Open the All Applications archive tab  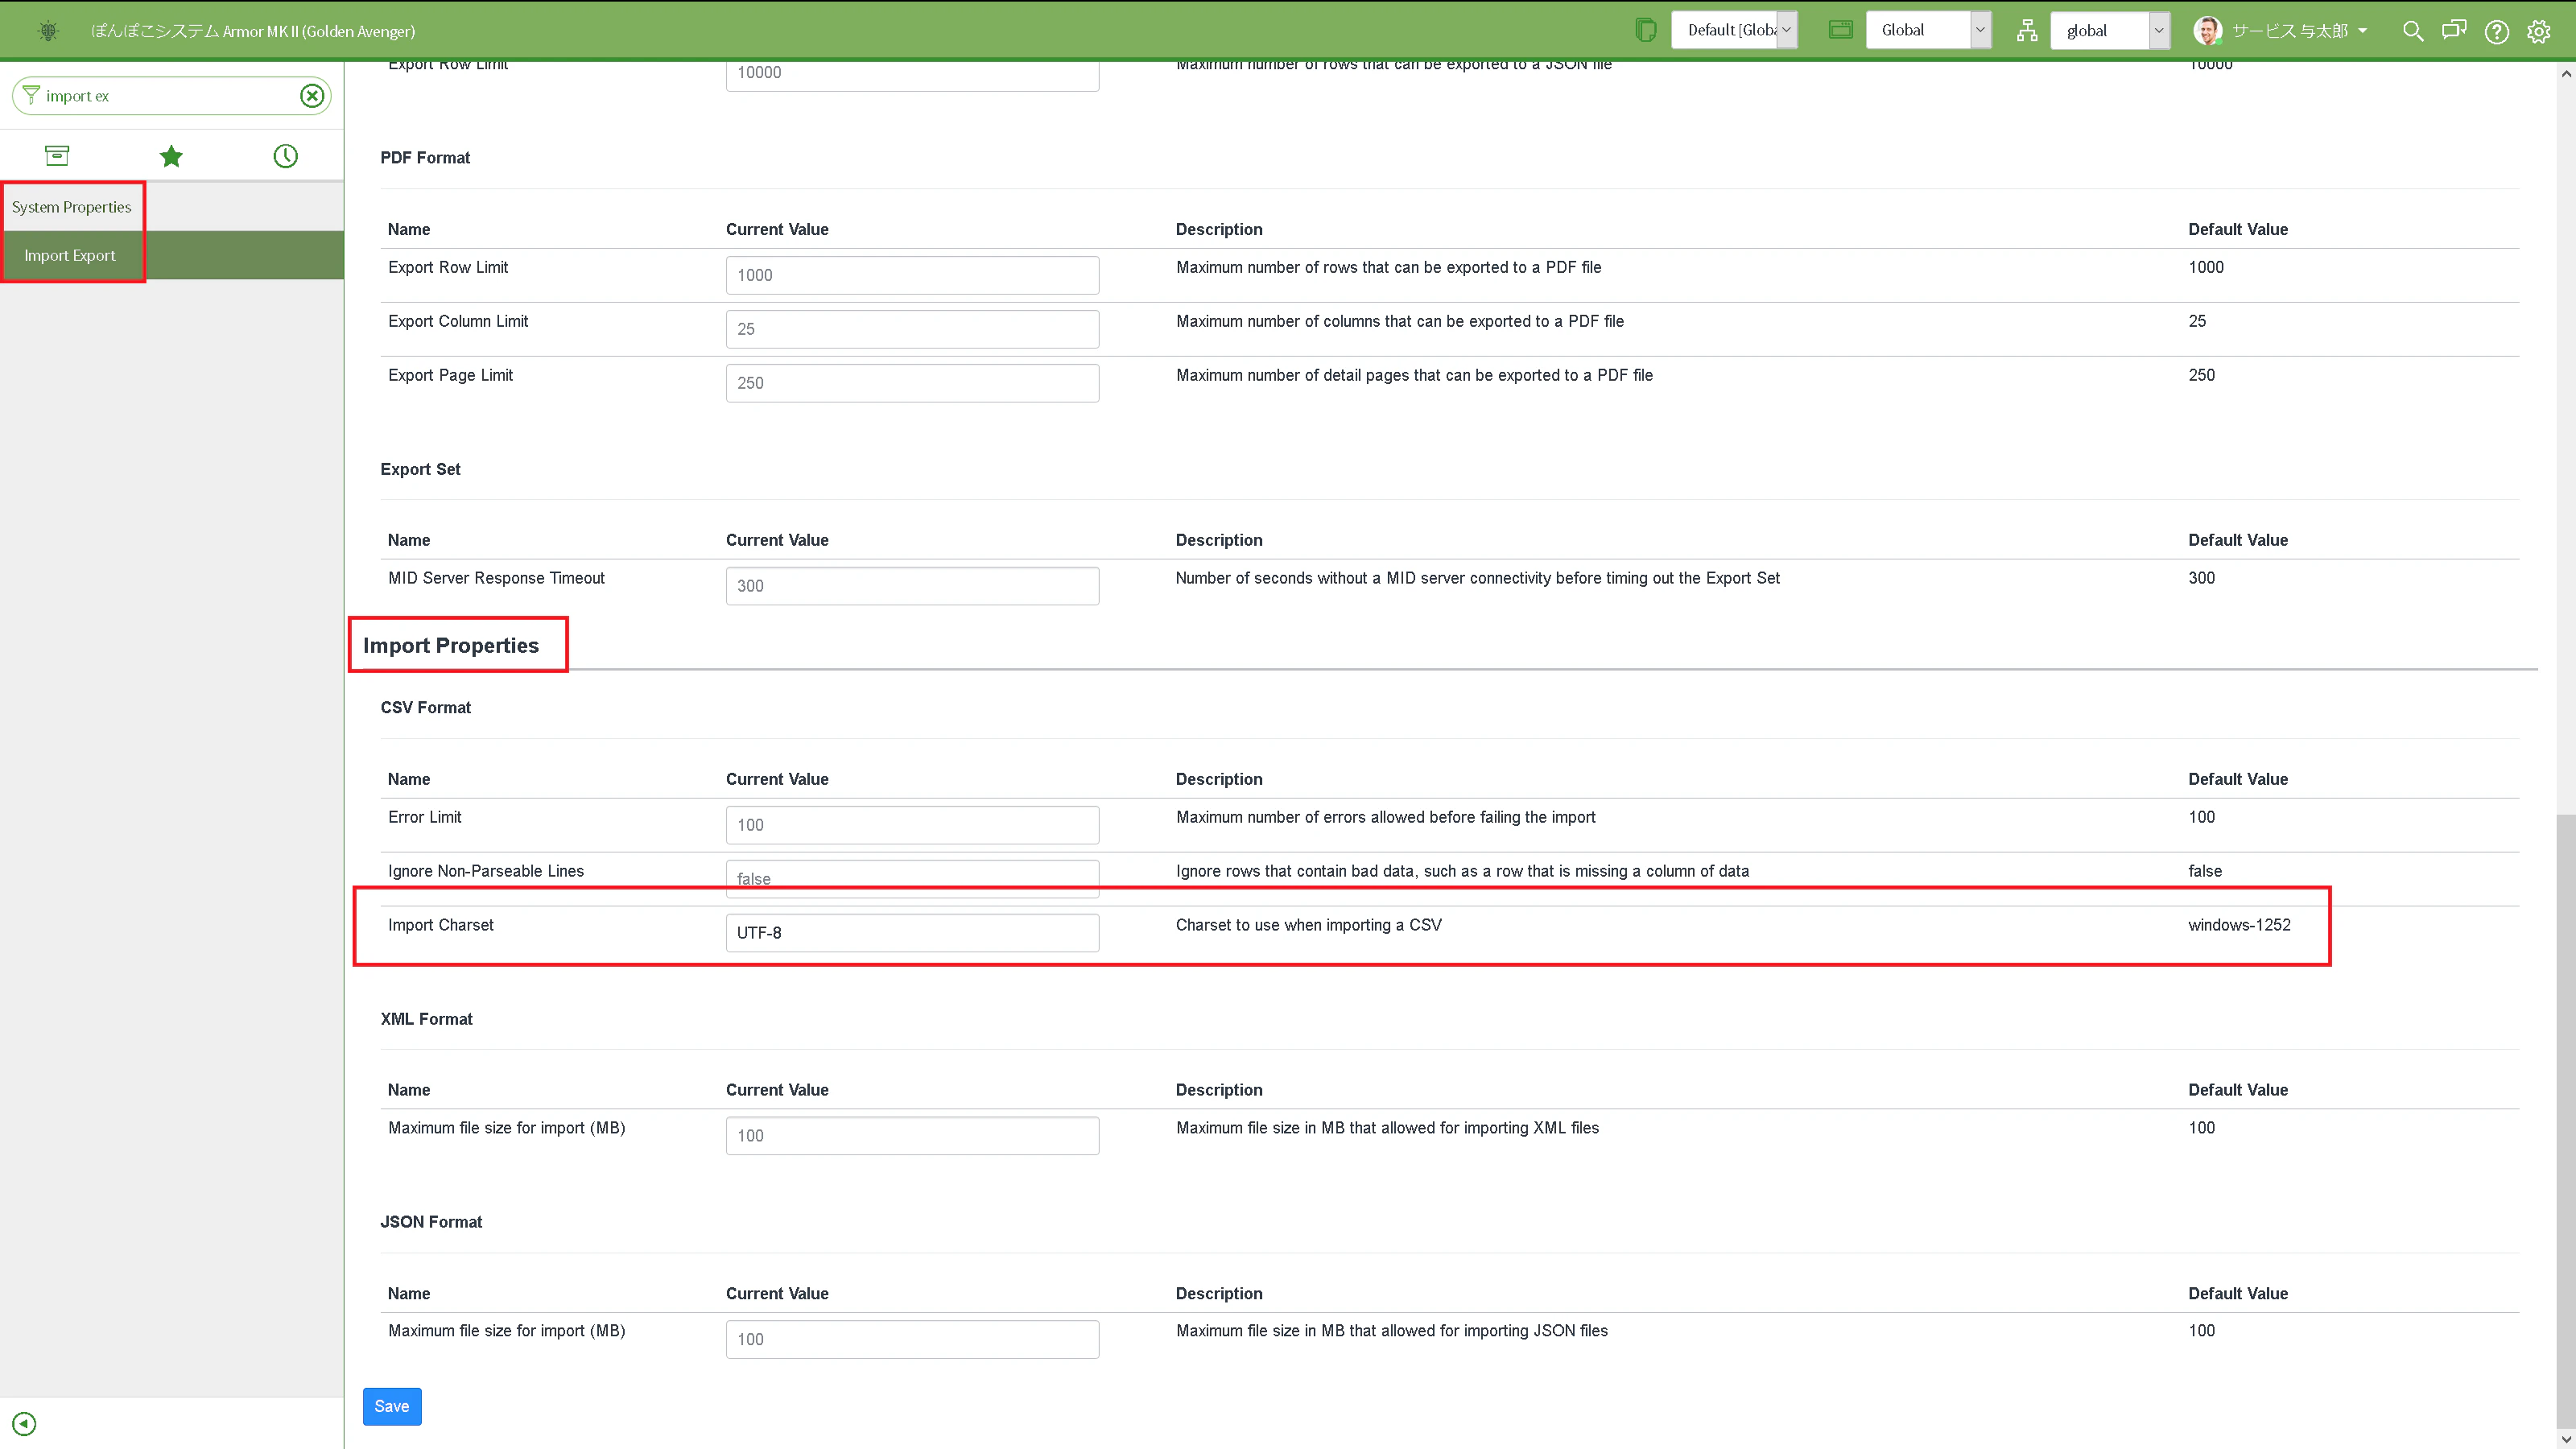point(57,156)
